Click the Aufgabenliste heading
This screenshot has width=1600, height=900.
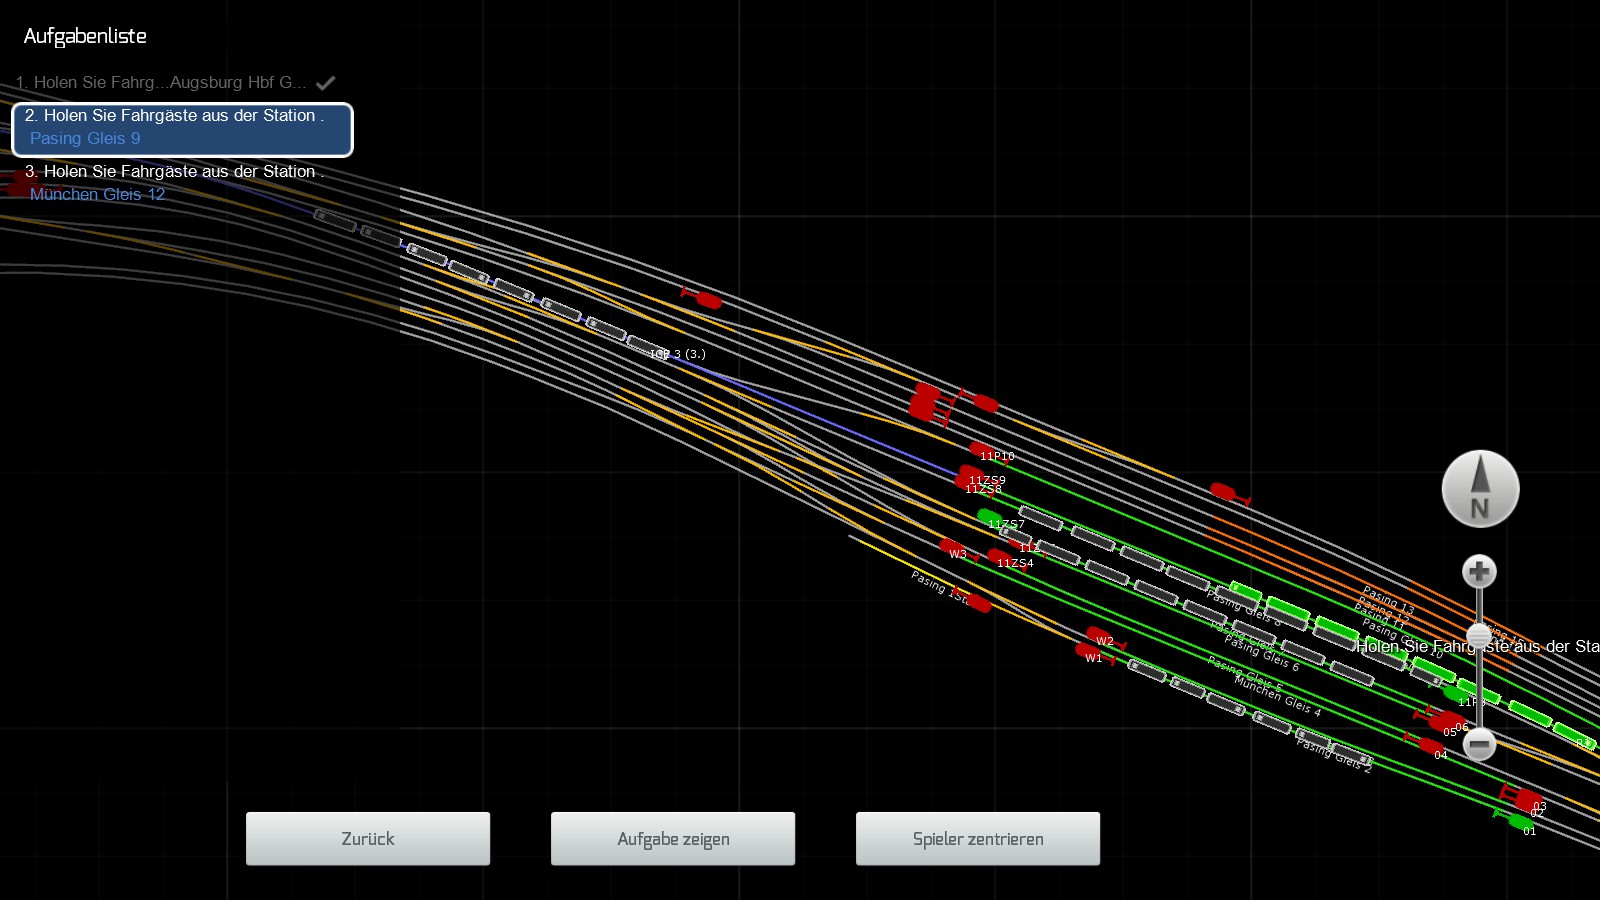tap(85, 36)
